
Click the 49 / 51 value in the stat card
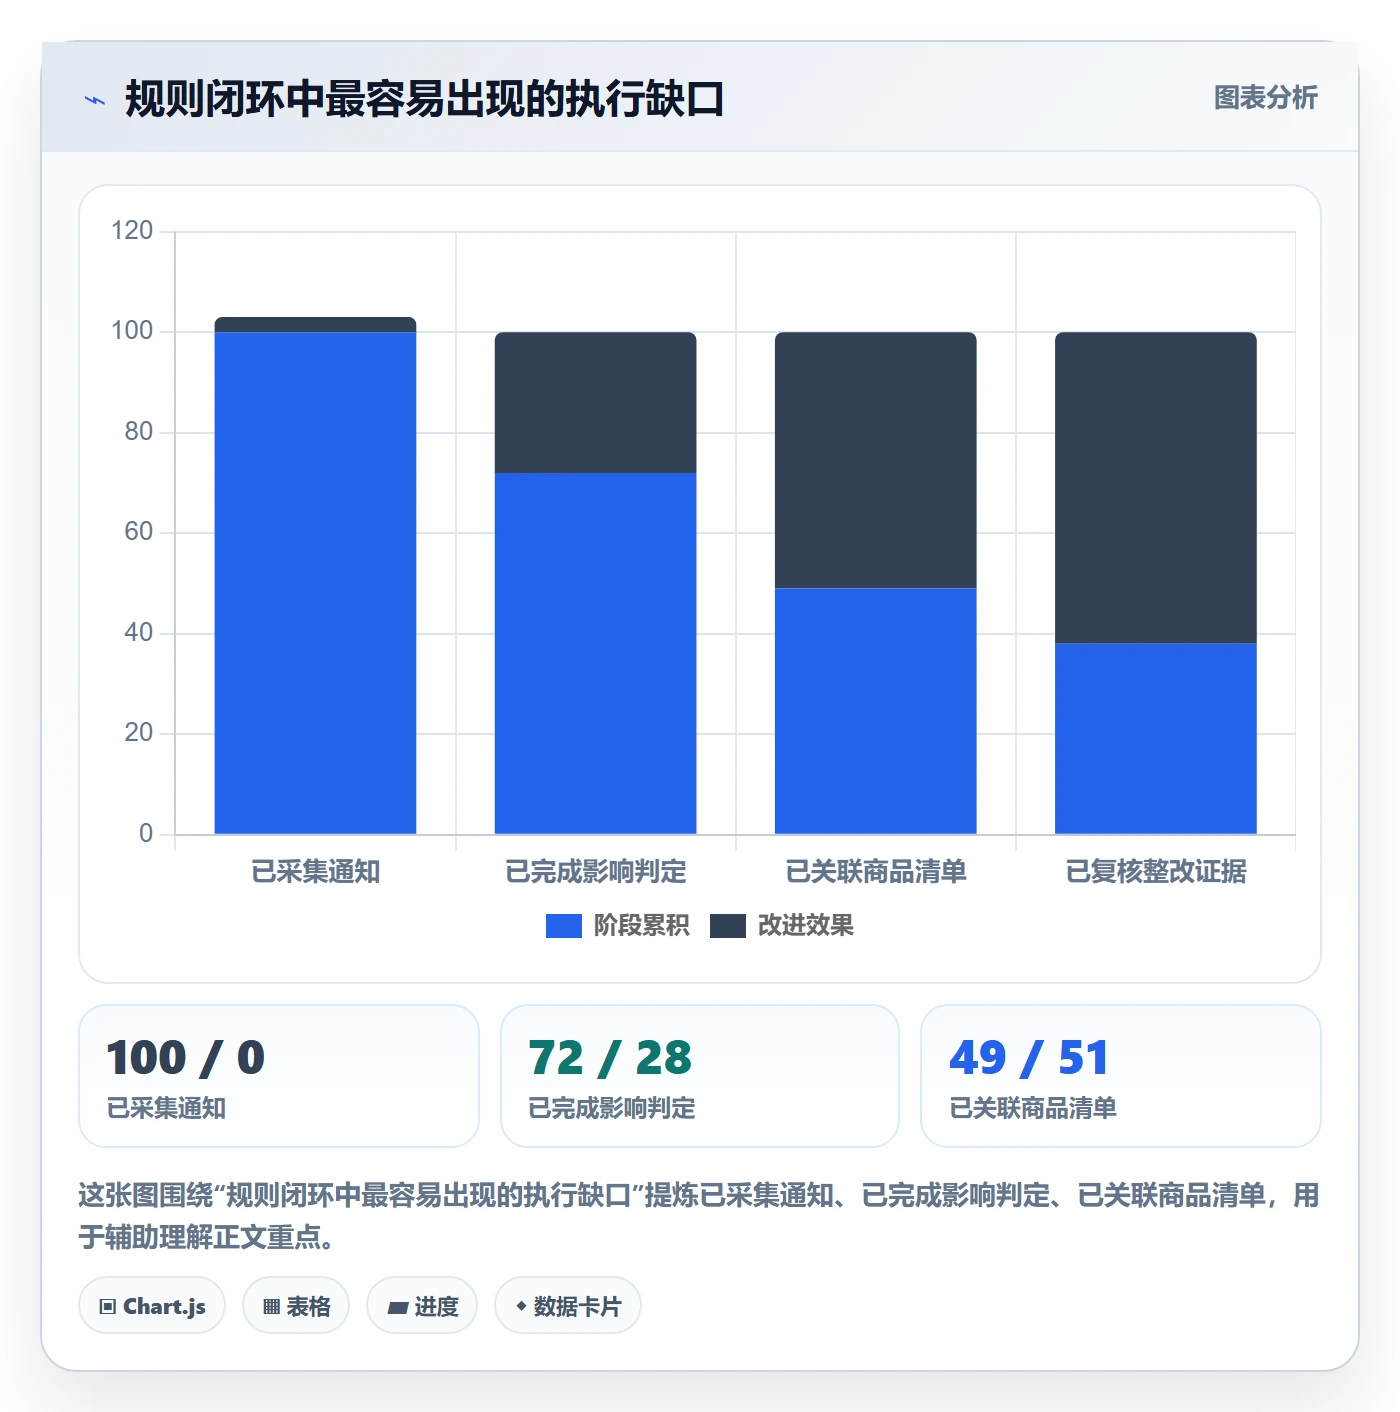pos(1029,1058)
